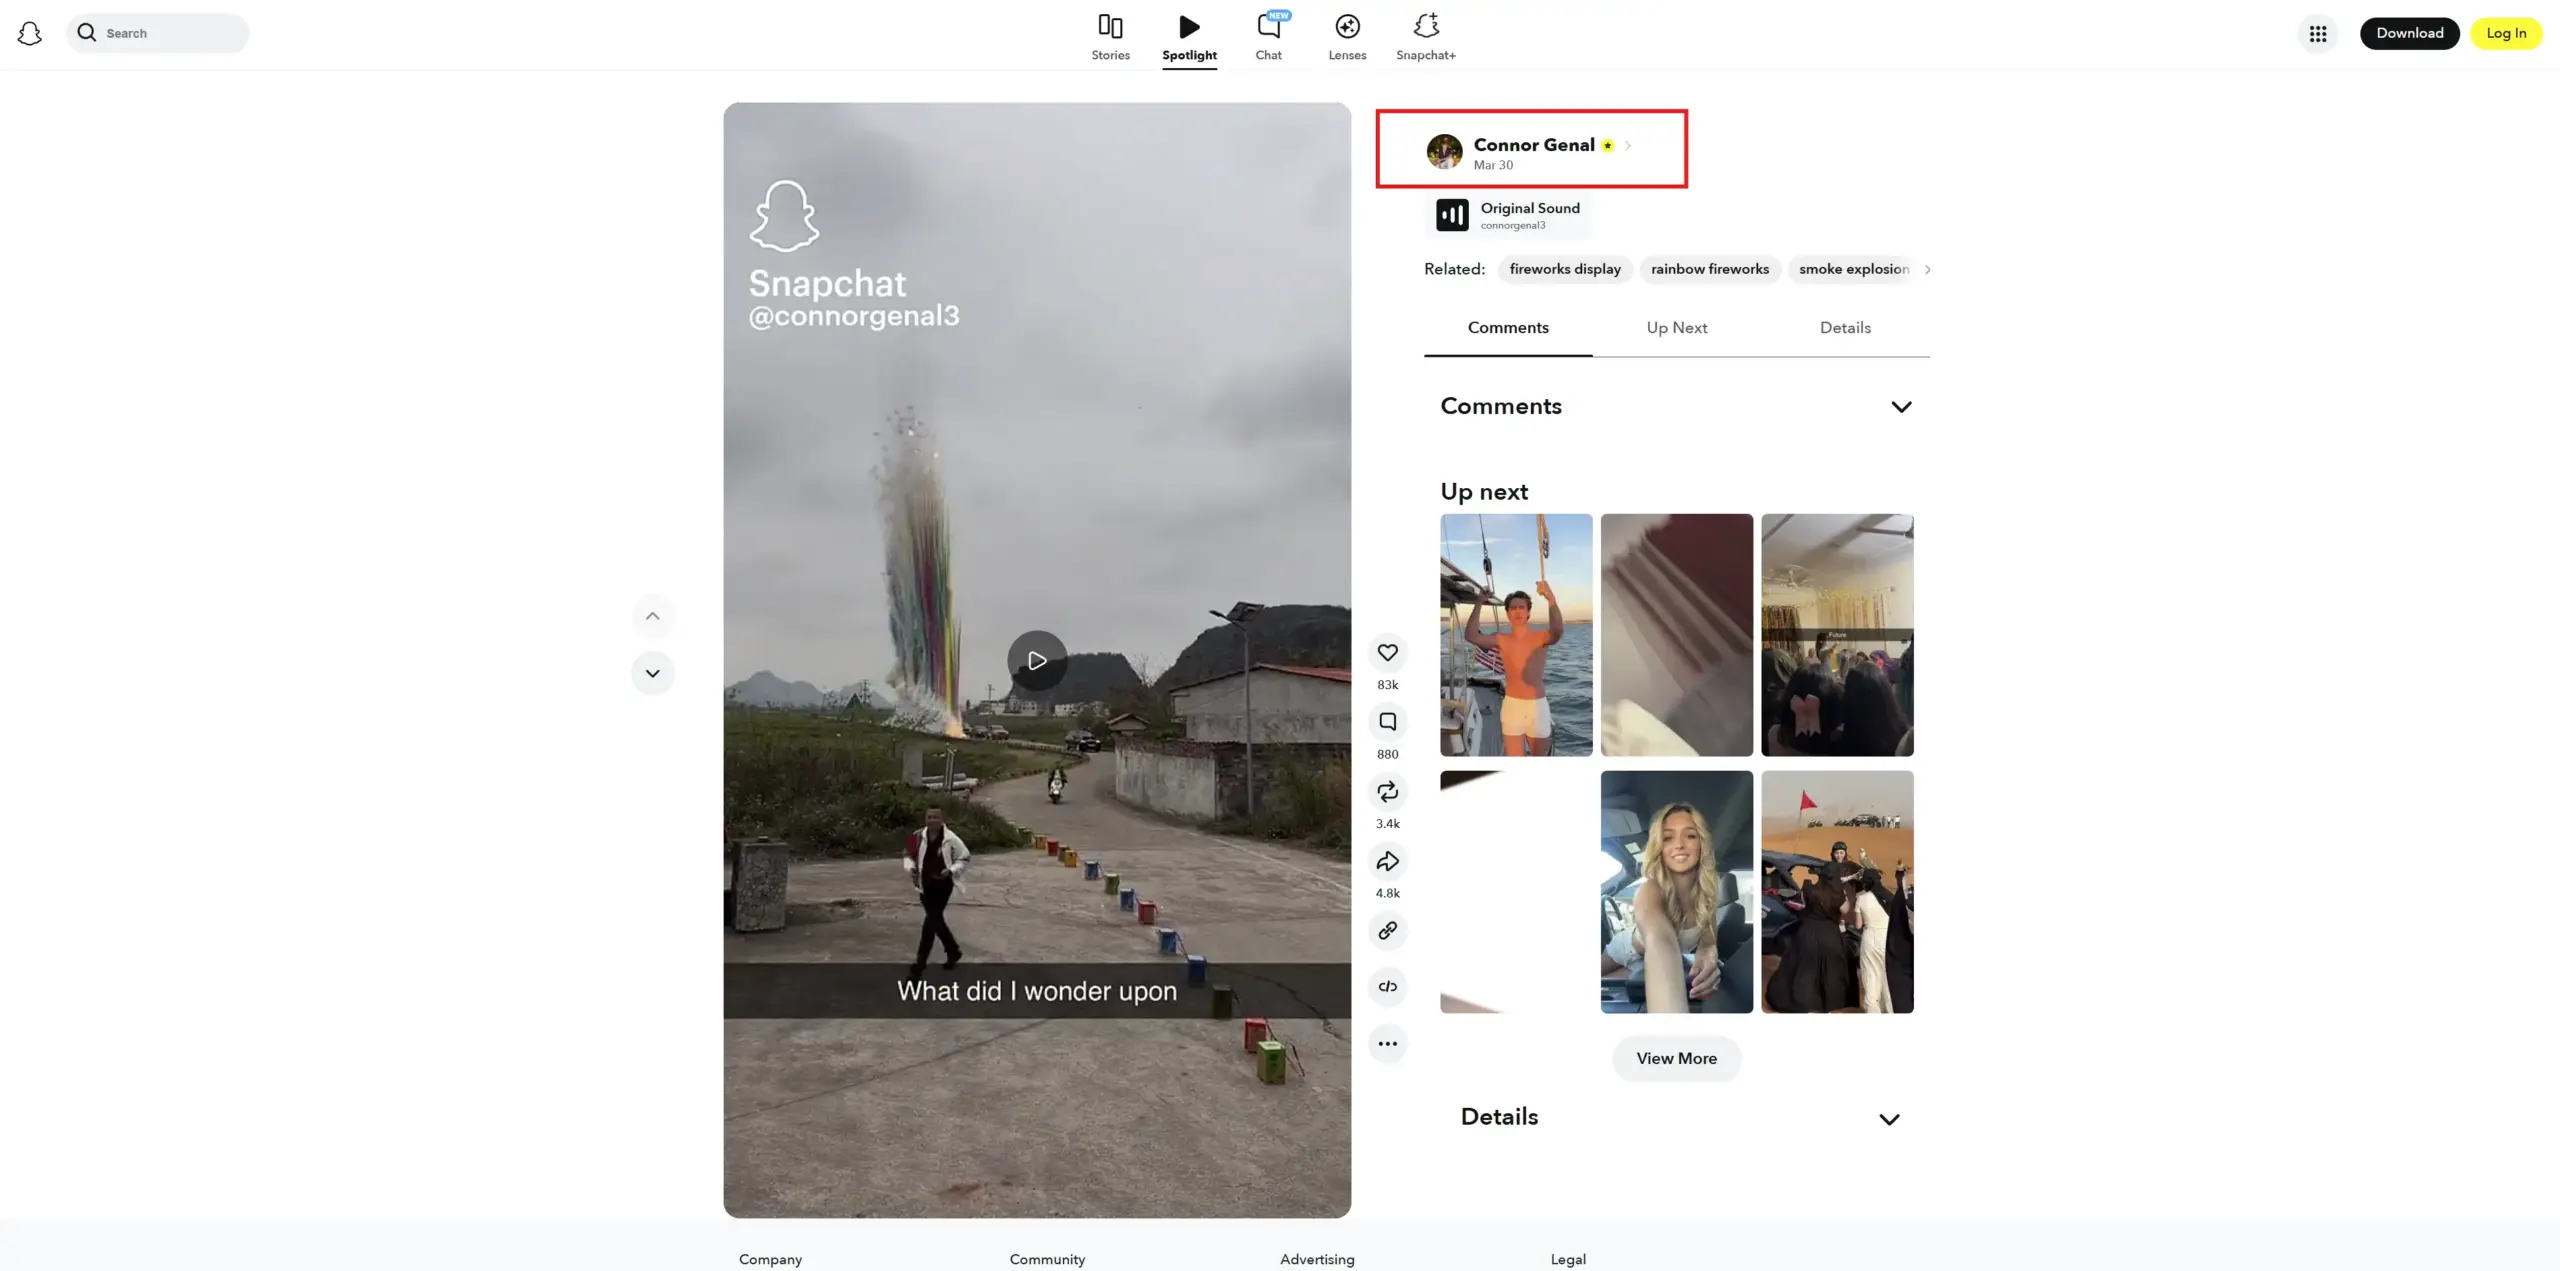
Task: Click the Log In button
Action: pos(2506,33)
